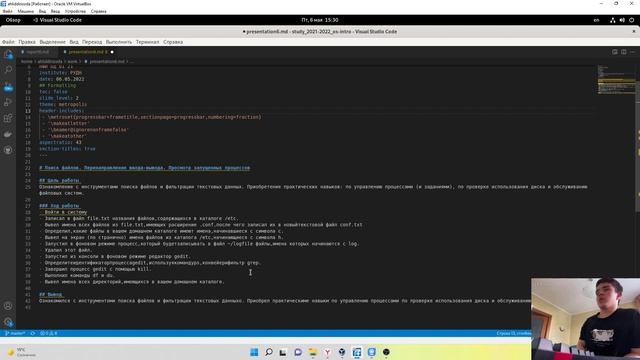Click the unsaved dot on presentation6.md tab
640x360 pixels.
(x=112, y=52)
